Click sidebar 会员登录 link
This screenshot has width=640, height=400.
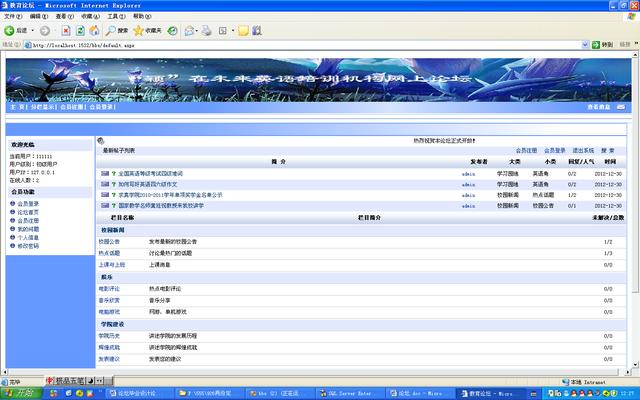(28, 204)
